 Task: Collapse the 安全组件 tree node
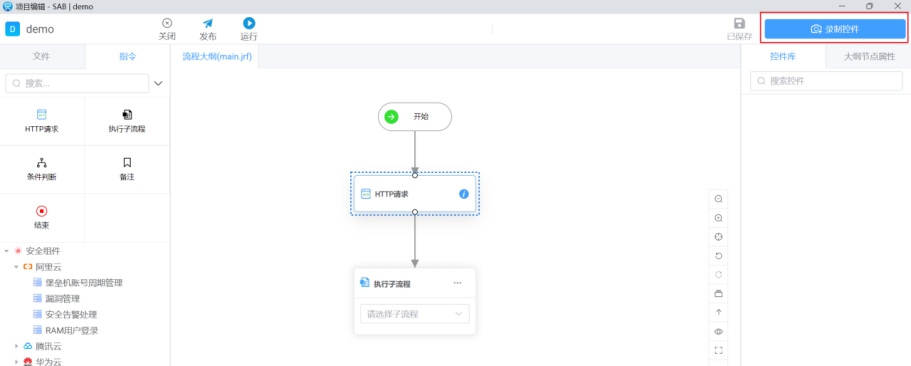pyautogui.click(x=6, y=251)
